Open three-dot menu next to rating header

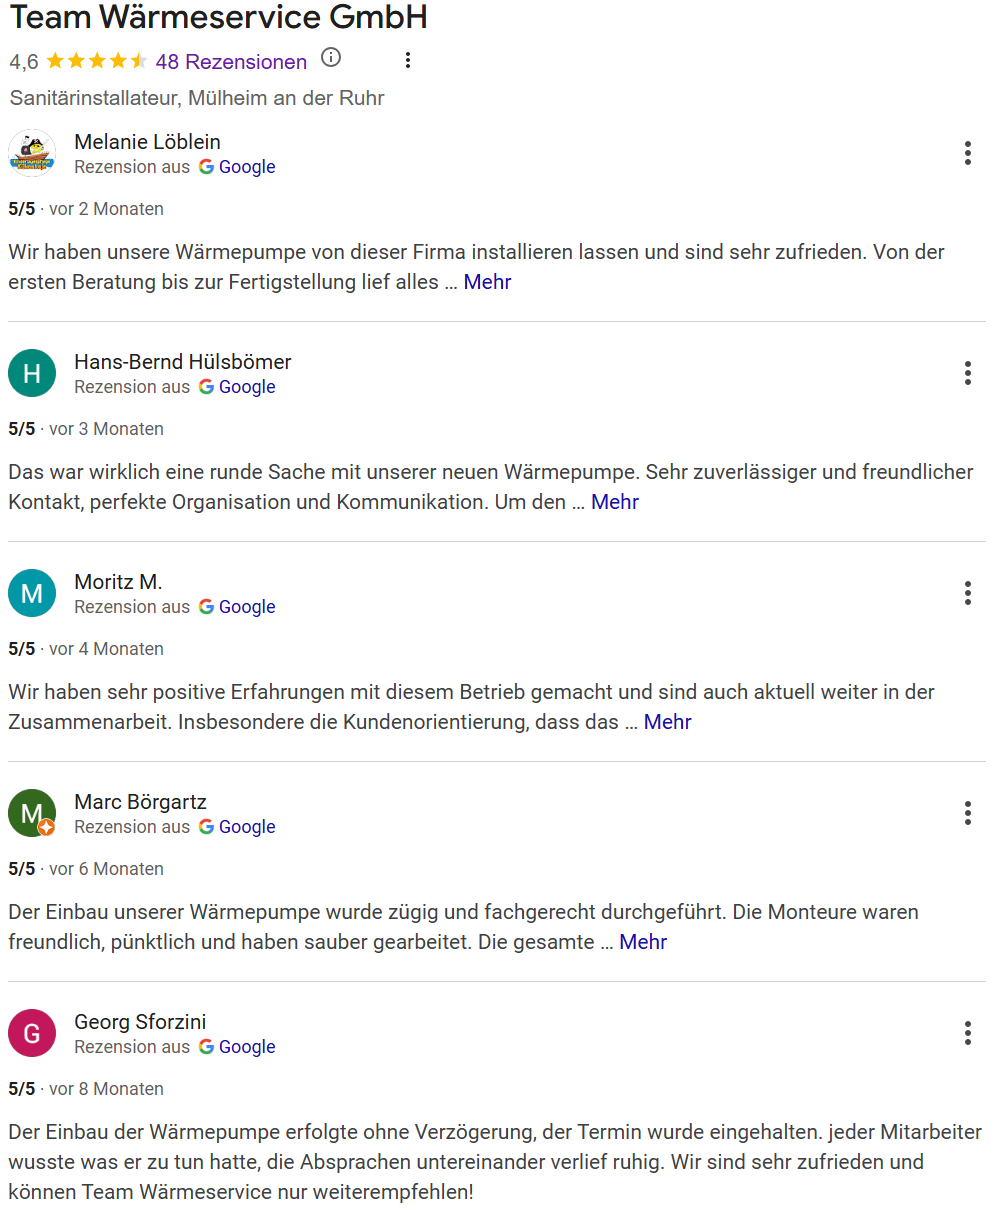[x=407, y=60]
